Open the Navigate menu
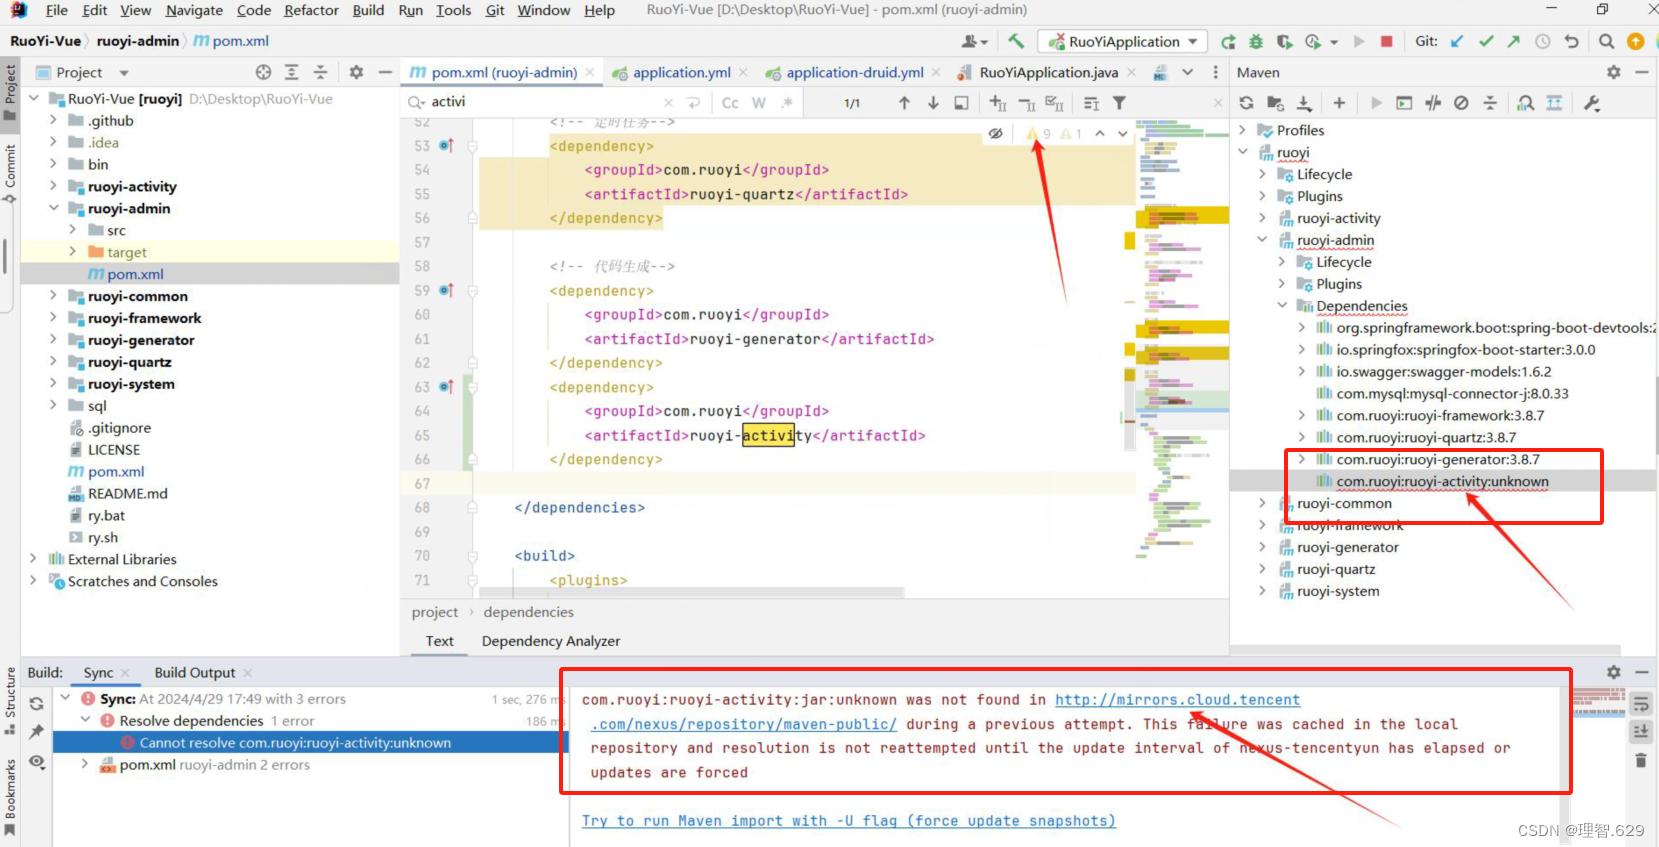This screenshot has width=1659, height=847. tap(194, 10)
